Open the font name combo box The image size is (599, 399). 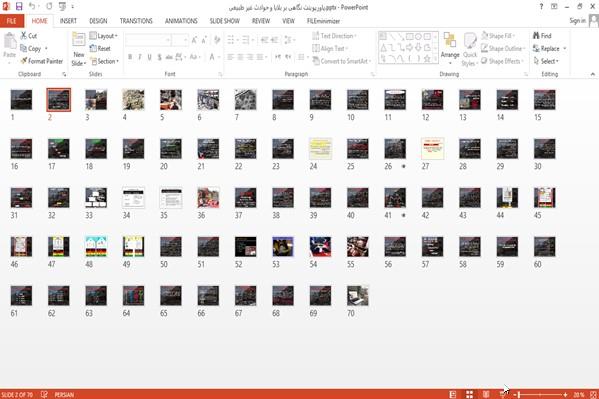[148, 40]
